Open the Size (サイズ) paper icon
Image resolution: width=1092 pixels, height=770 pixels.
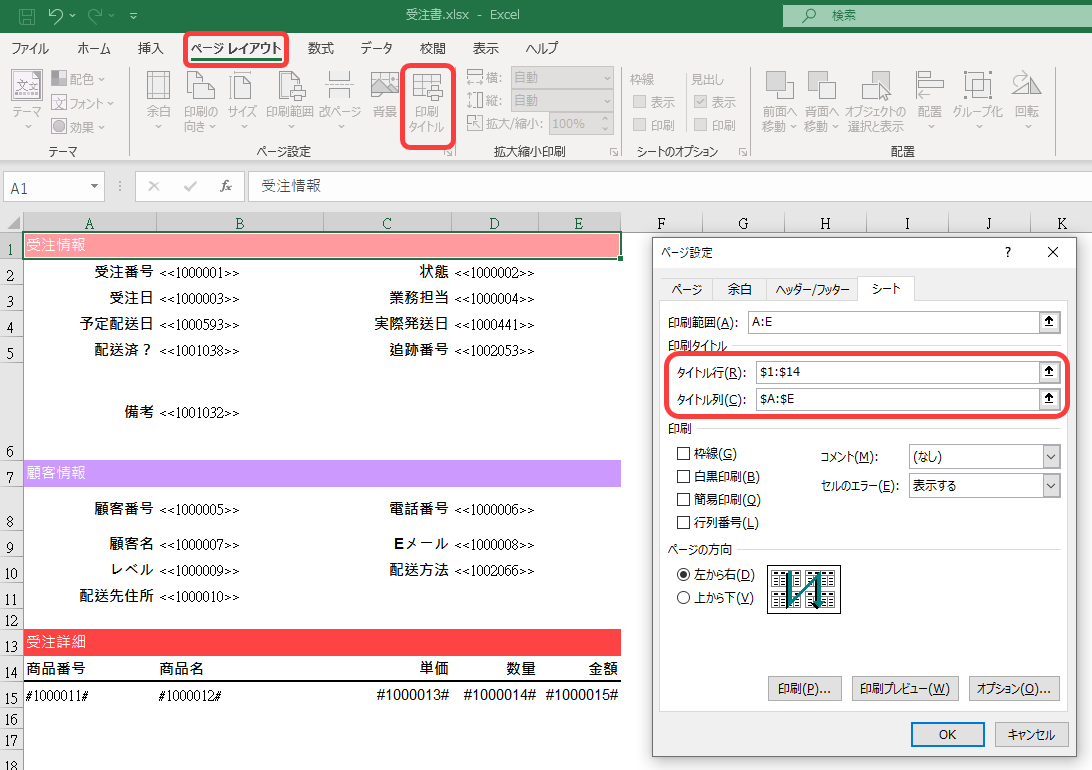tap(242, 101)
